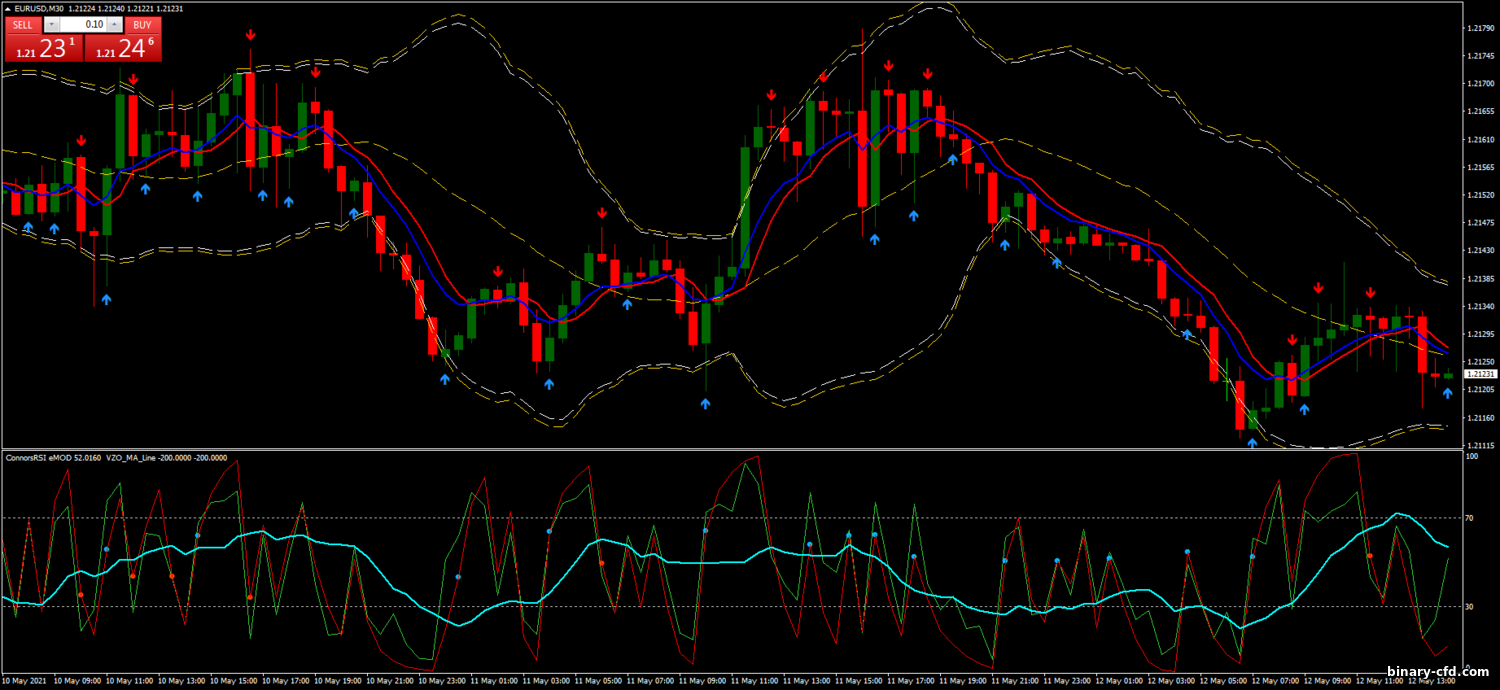Click the 1.21430 price scale label
This screenshot has height=690, width=1500.
tap(1479, 251)
